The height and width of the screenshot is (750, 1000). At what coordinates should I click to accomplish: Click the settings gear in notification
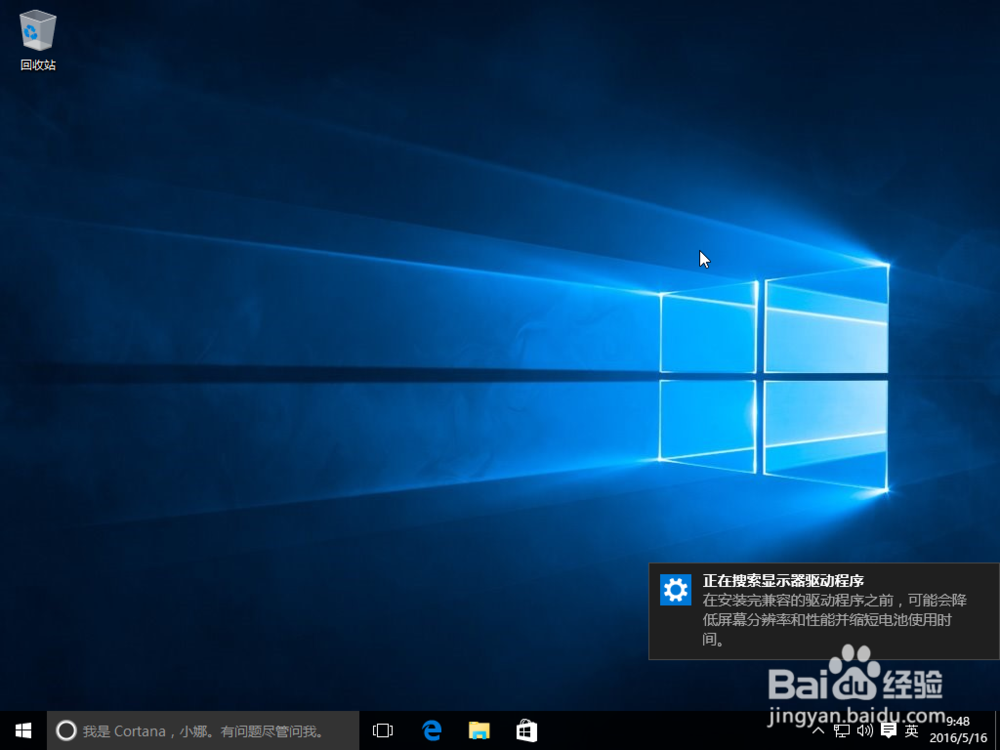[x=675, y=590]
